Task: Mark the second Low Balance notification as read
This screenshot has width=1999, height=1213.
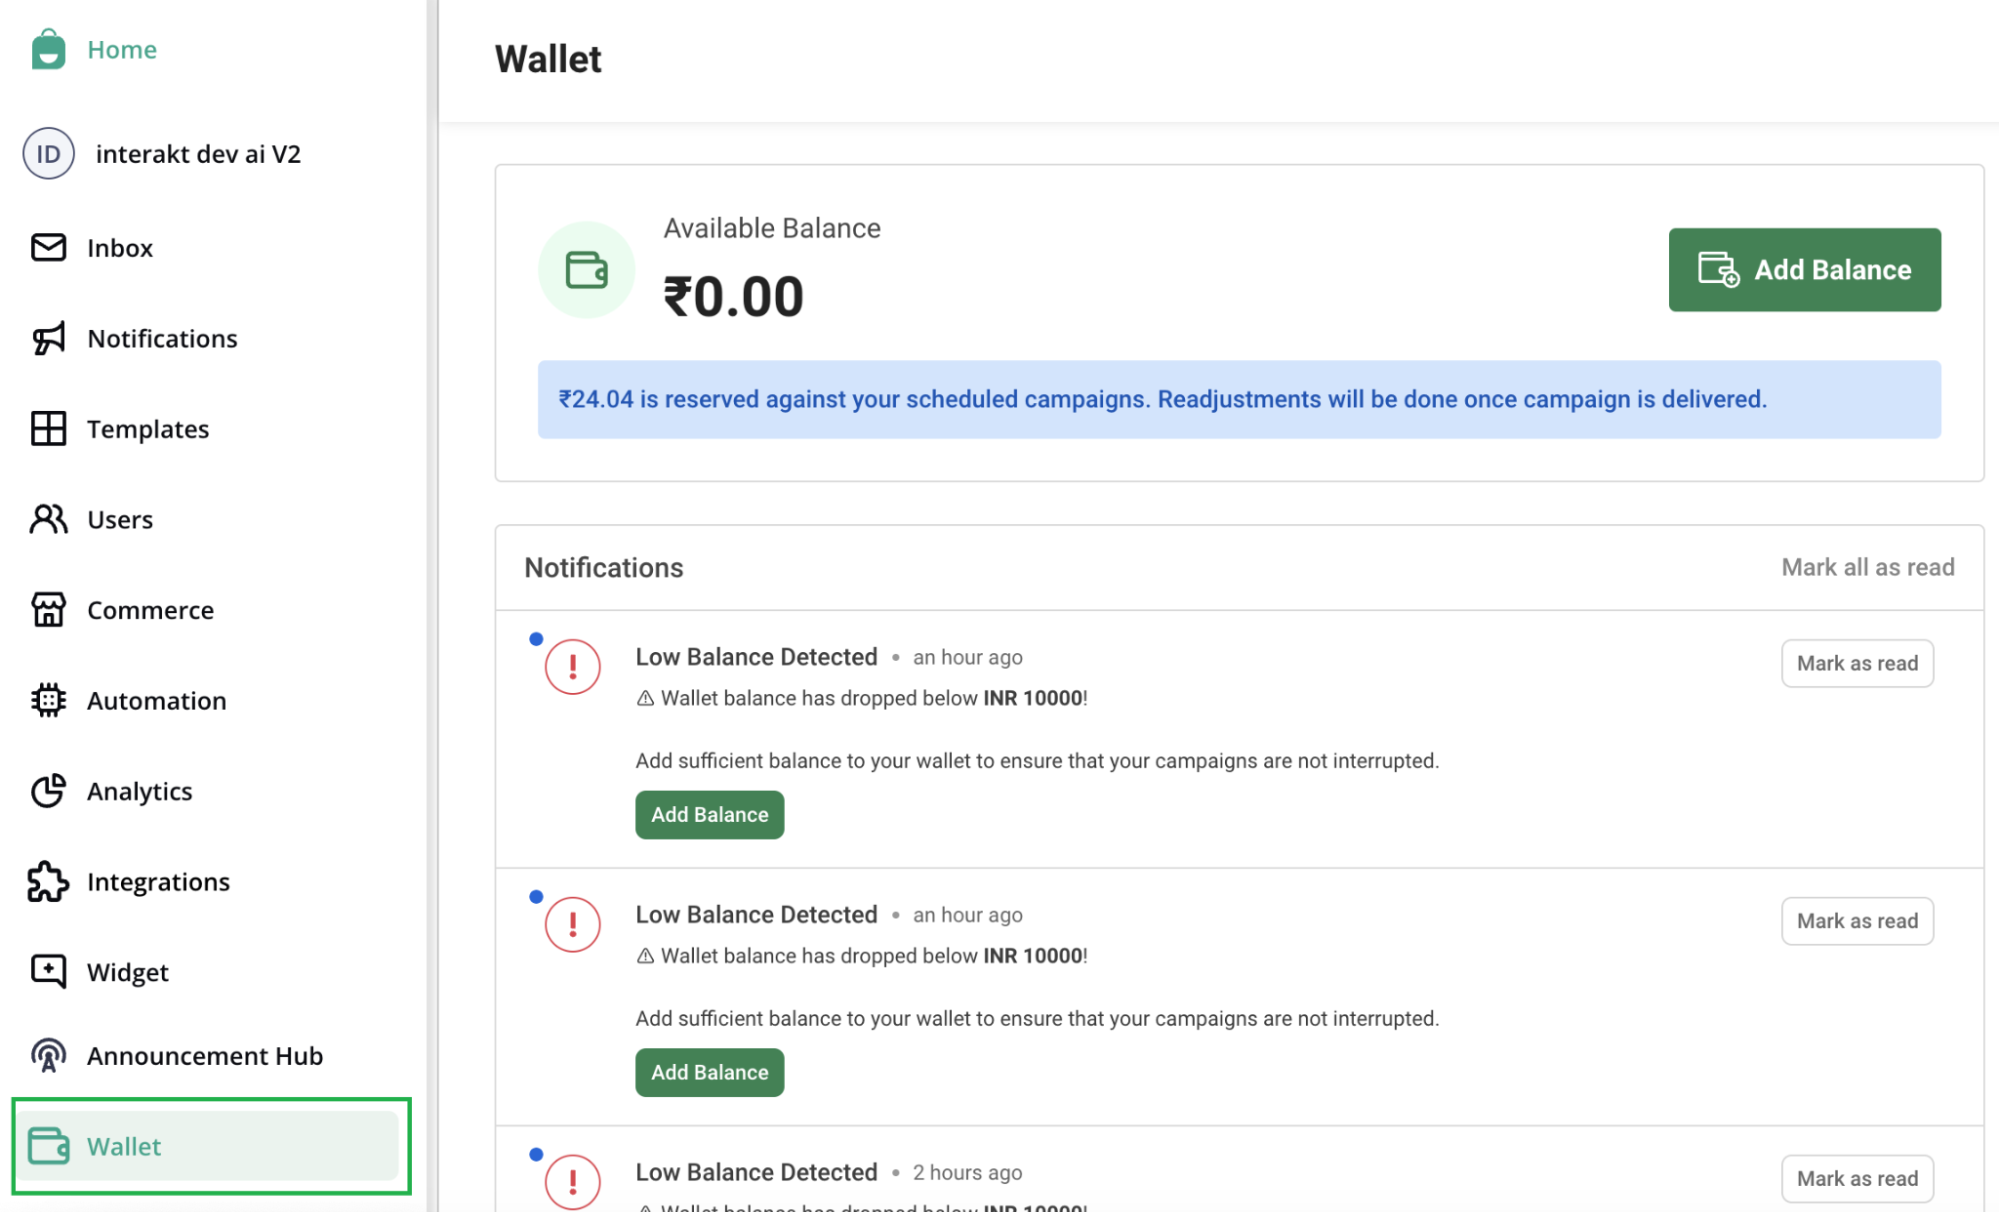Action: (1856, 920)
